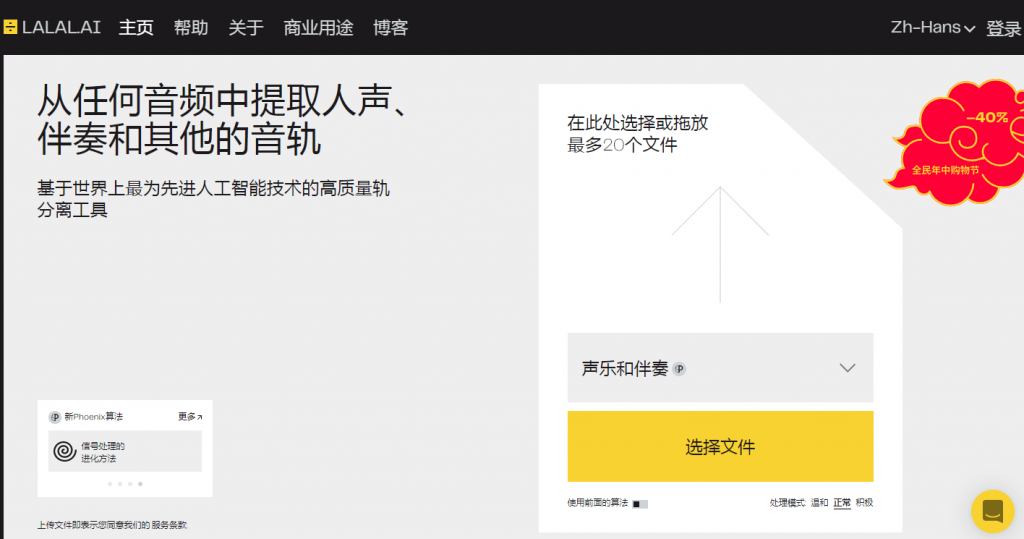Open the 信号处理的进化方法 card
The image size is (1024, 539).
(x=125, y=451)
